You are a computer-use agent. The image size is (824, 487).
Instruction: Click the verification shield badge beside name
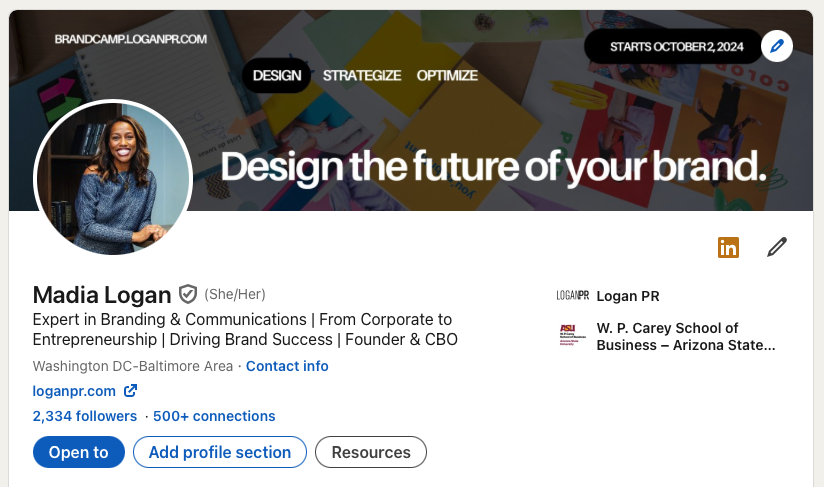pos(187,294)
